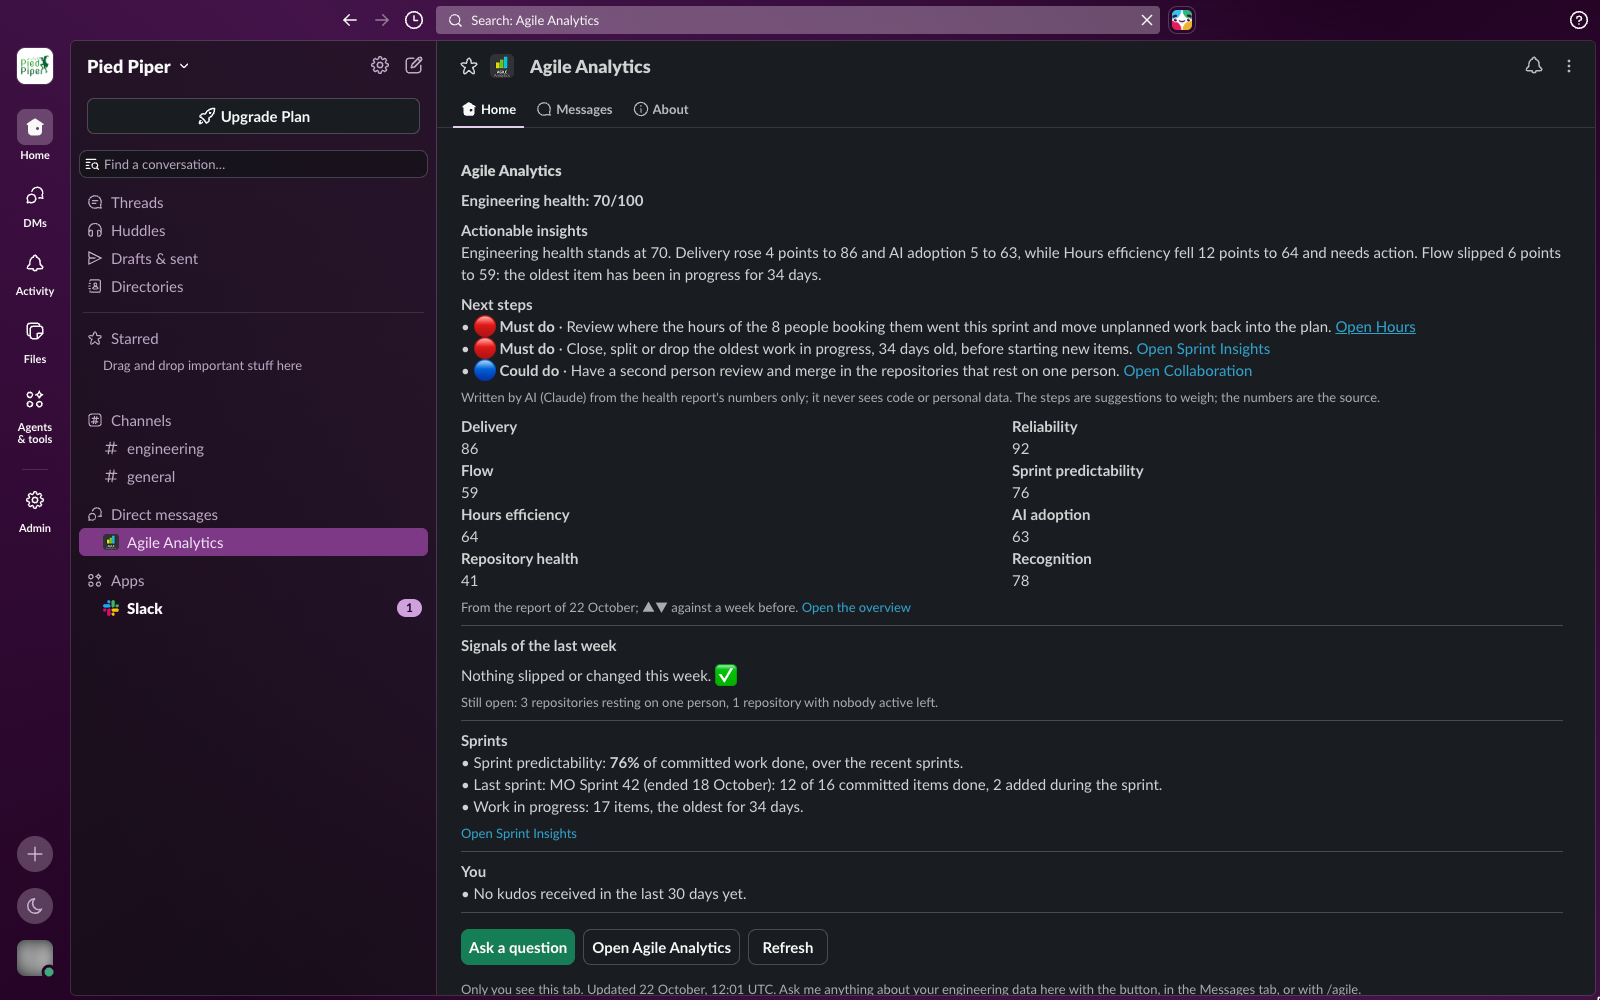
Task: Open the user profile avatar
Action: tap(35, 958)
